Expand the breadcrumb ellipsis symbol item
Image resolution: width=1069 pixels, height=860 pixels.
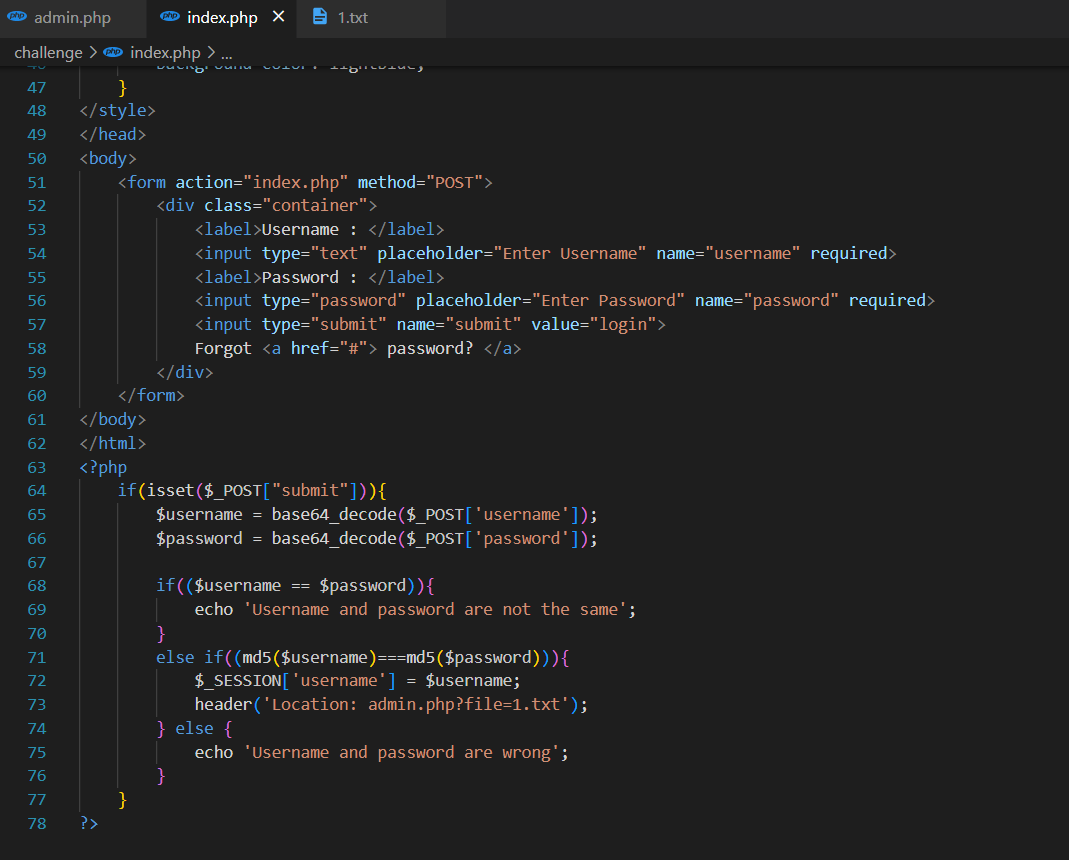click(x=226, y=52)
